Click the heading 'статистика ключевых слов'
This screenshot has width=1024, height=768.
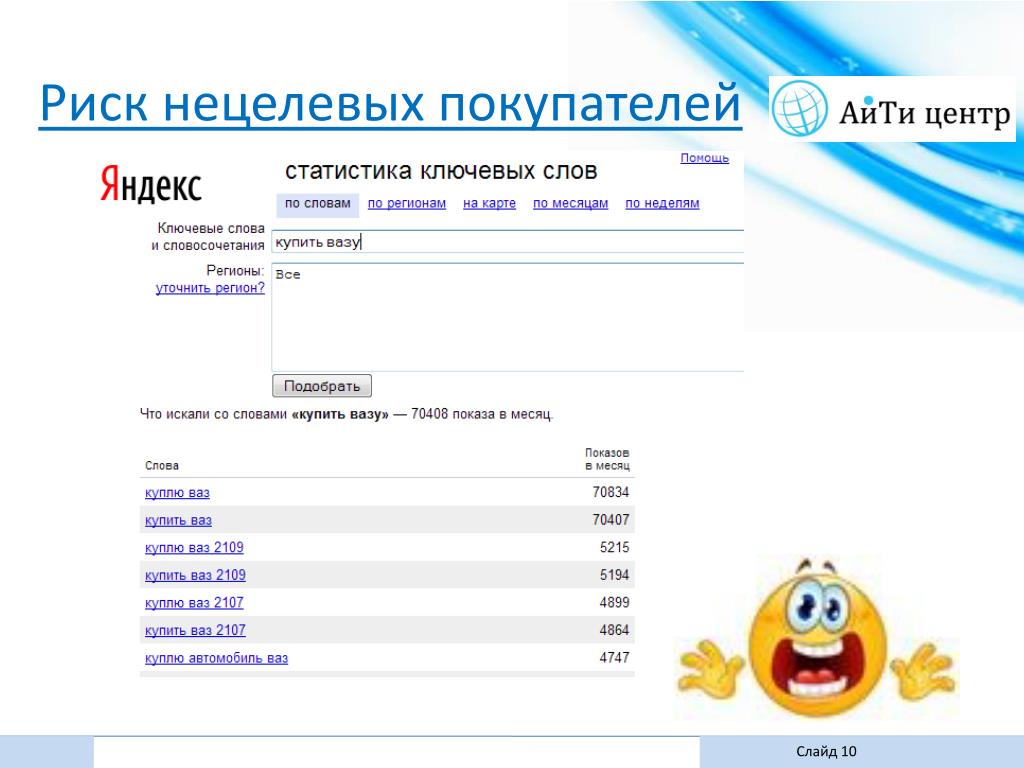441,171
